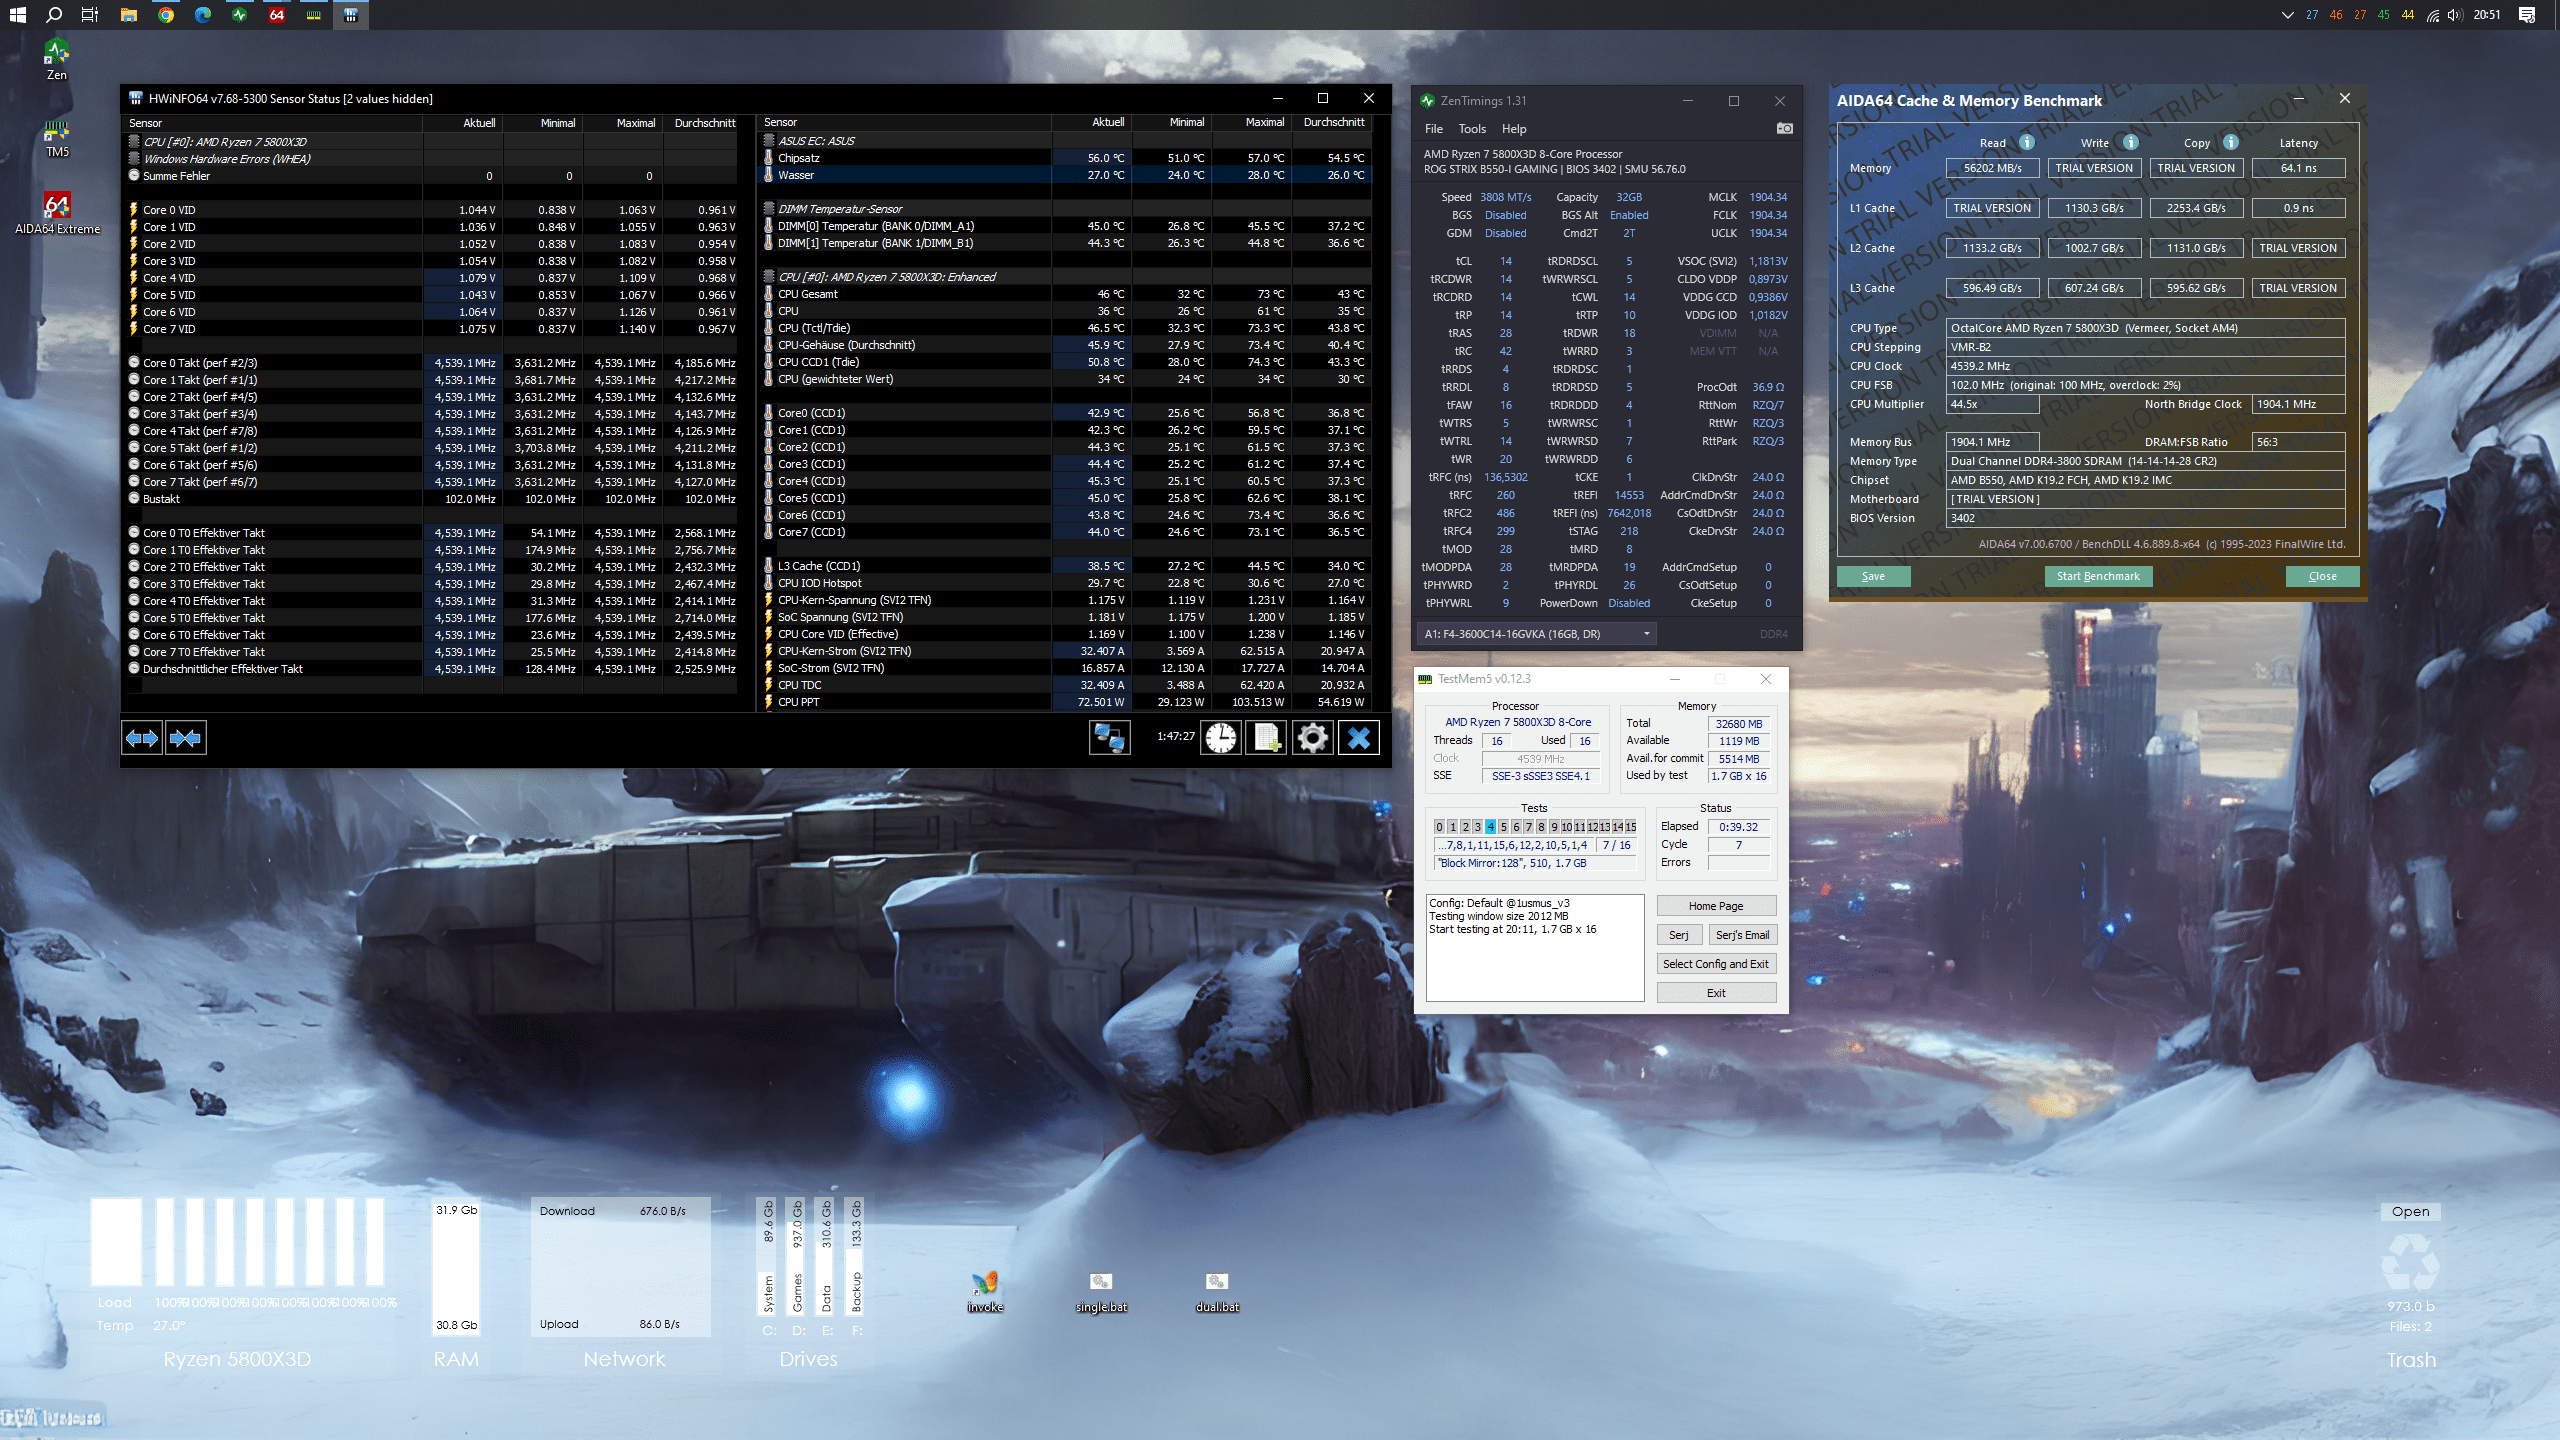Click Select Config and Exit in TestMem5
The image size is (2560, 1440).
click(1716, 964)
